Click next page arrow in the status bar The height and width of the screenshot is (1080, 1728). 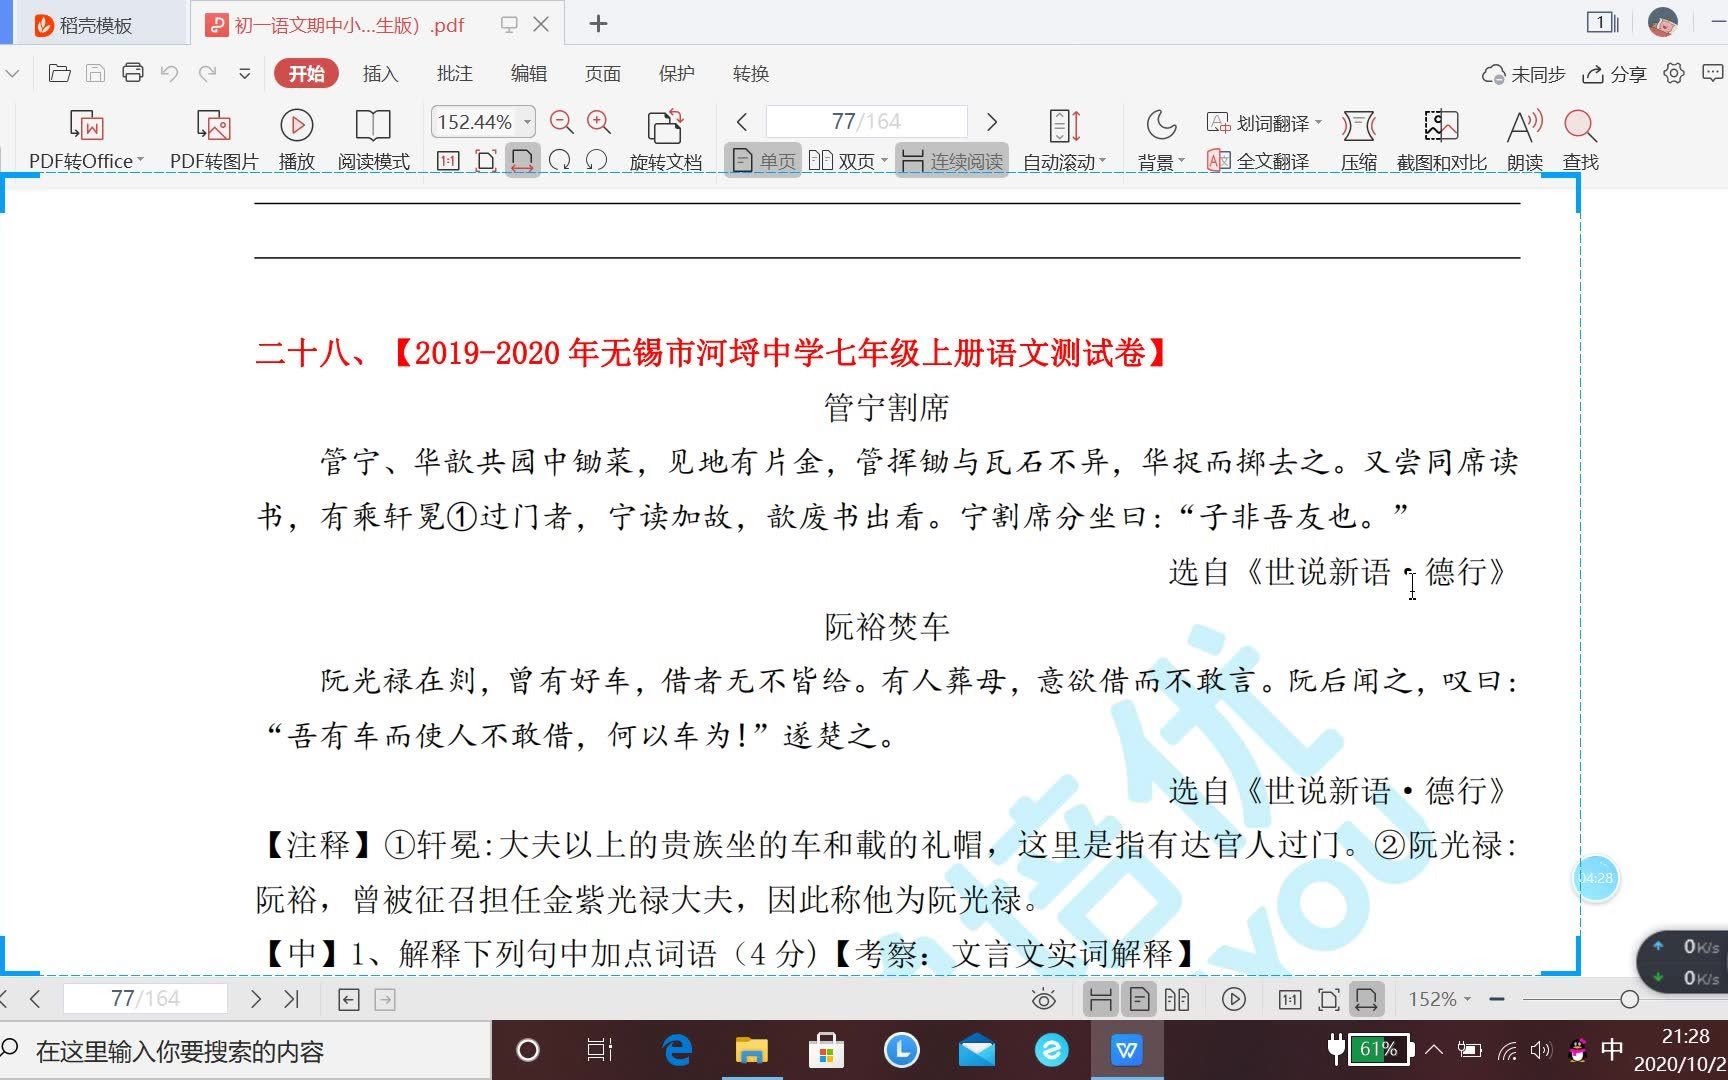[x=256, y=998]
